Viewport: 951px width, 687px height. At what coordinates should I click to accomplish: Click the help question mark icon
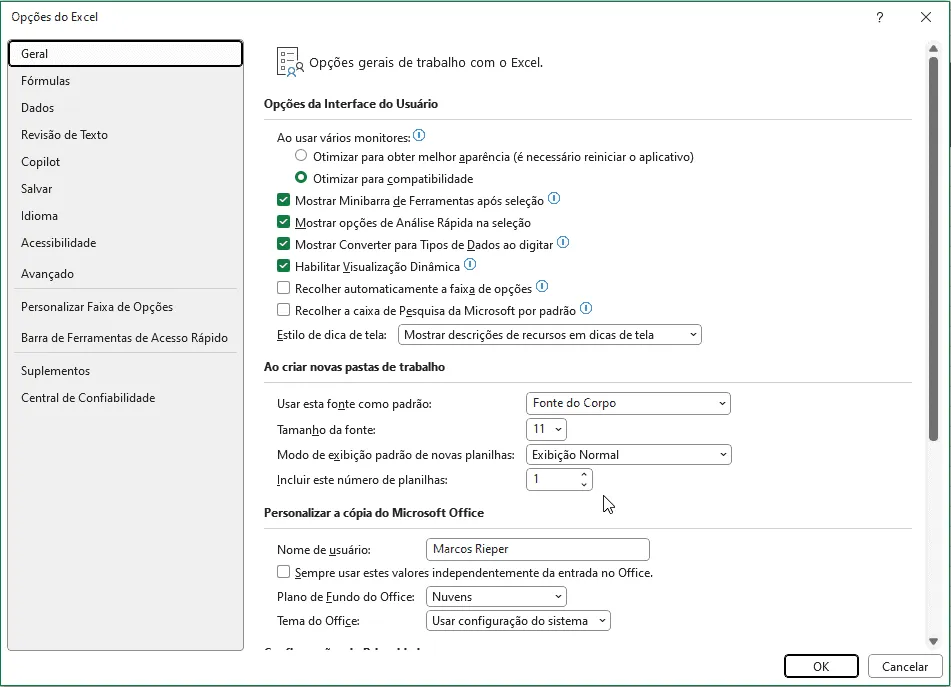(x=880, y=17)
